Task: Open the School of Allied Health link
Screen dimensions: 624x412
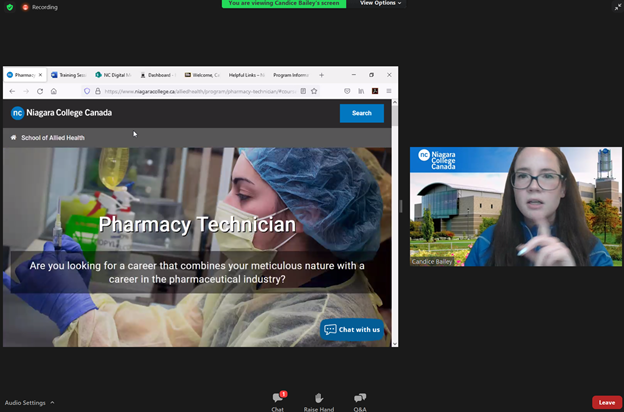Action: [53, 138]
